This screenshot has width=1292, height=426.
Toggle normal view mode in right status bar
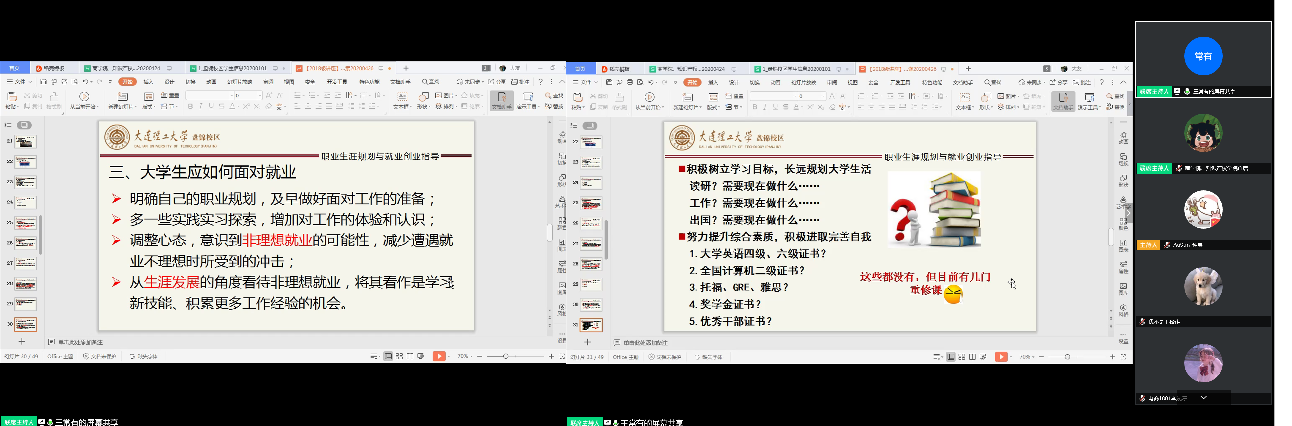[950, 355]
